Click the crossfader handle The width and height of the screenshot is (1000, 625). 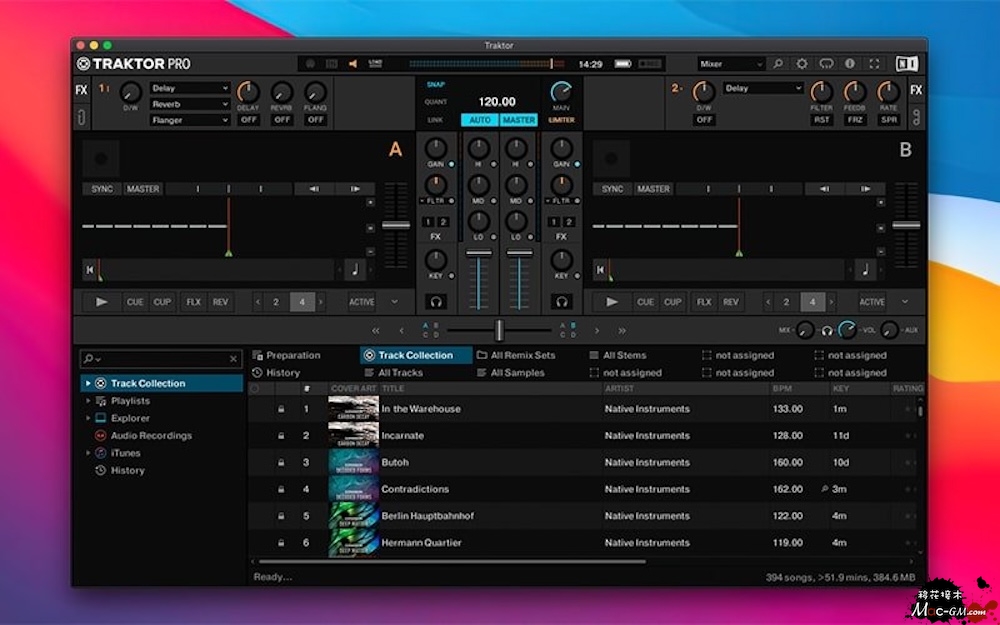coord(498,330)
